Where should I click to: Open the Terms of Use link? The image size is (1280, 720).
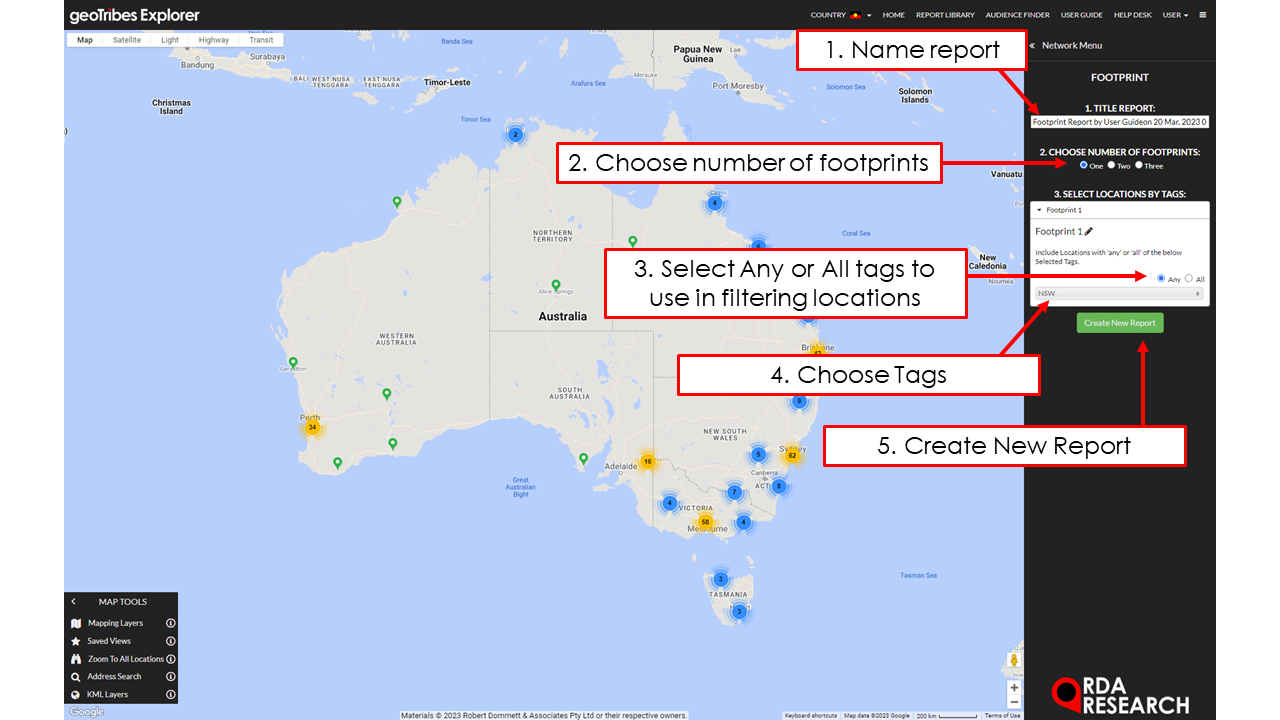(x=1002, y=715)
